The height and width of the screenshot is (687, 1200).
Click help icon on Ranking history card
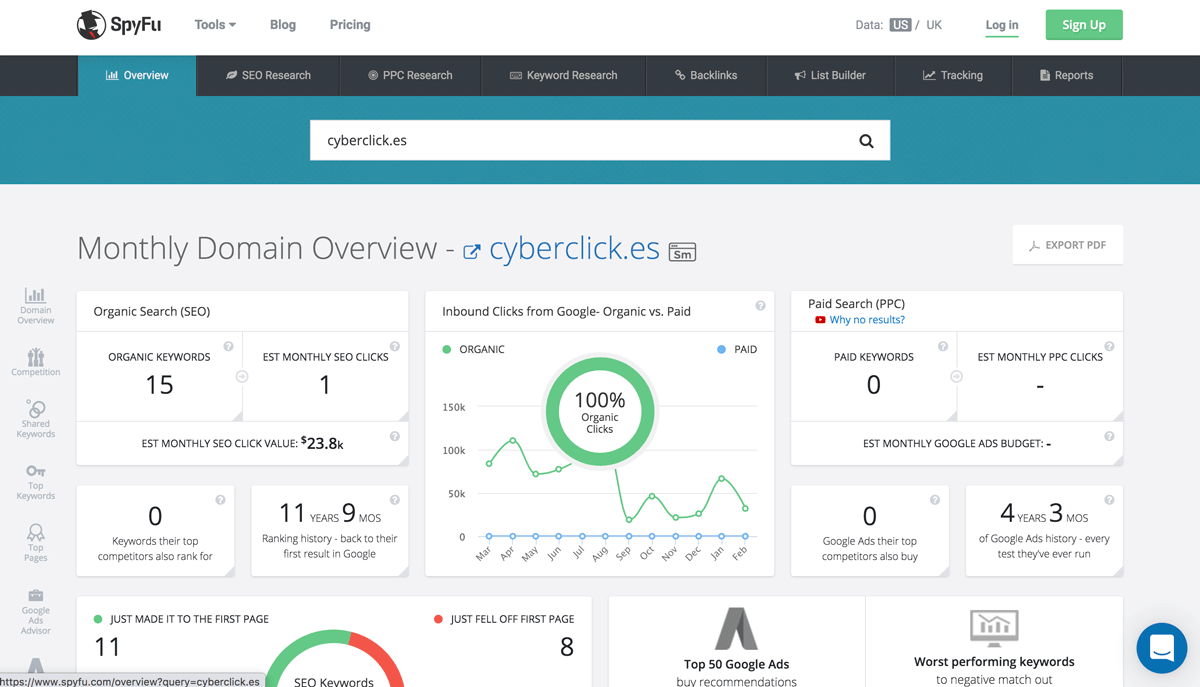395,500
